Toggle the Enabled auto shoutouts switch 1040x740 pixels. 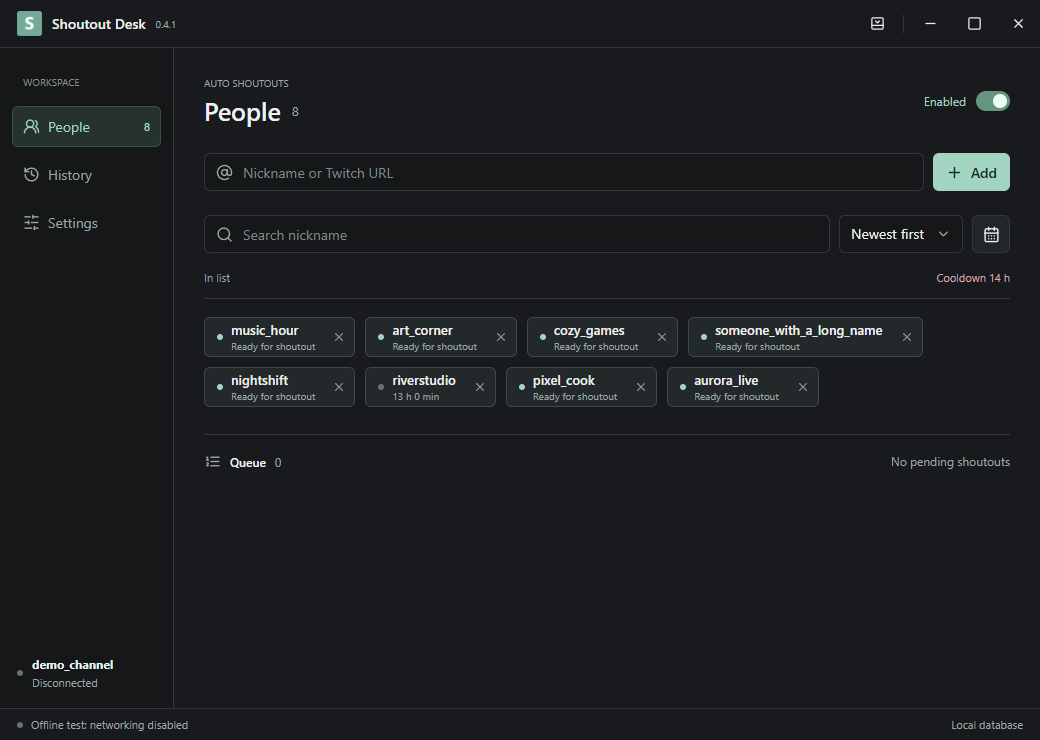pos(992,101)
